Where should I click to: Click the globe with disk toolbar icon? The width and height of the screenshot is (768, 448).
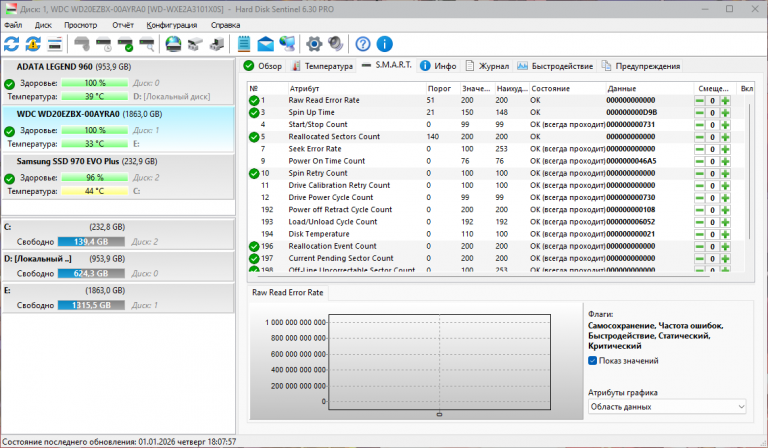pos(173,44)
